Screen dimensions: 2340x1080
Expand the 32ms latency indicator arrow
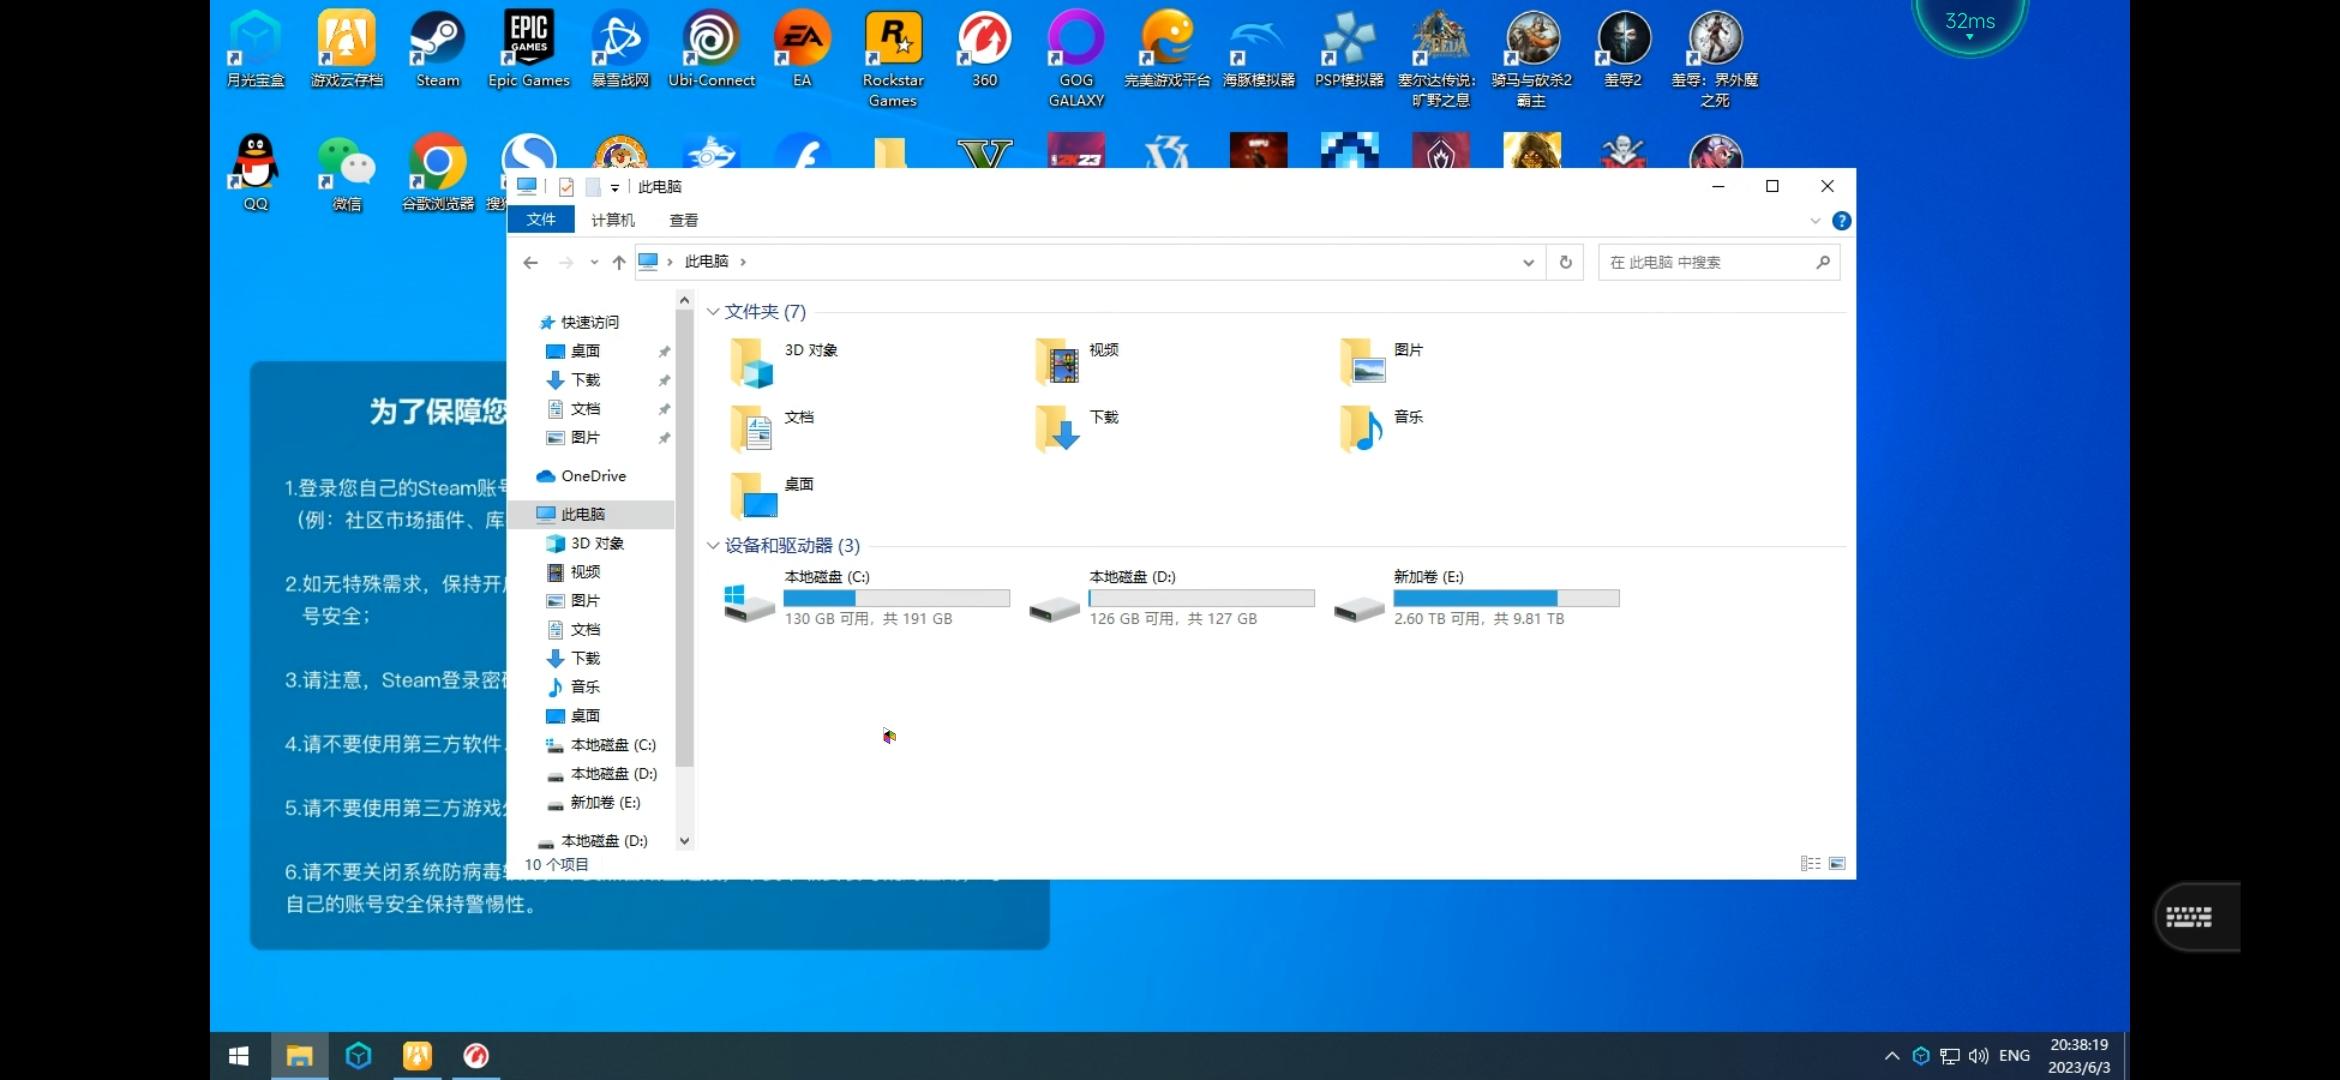point(1970,37)
